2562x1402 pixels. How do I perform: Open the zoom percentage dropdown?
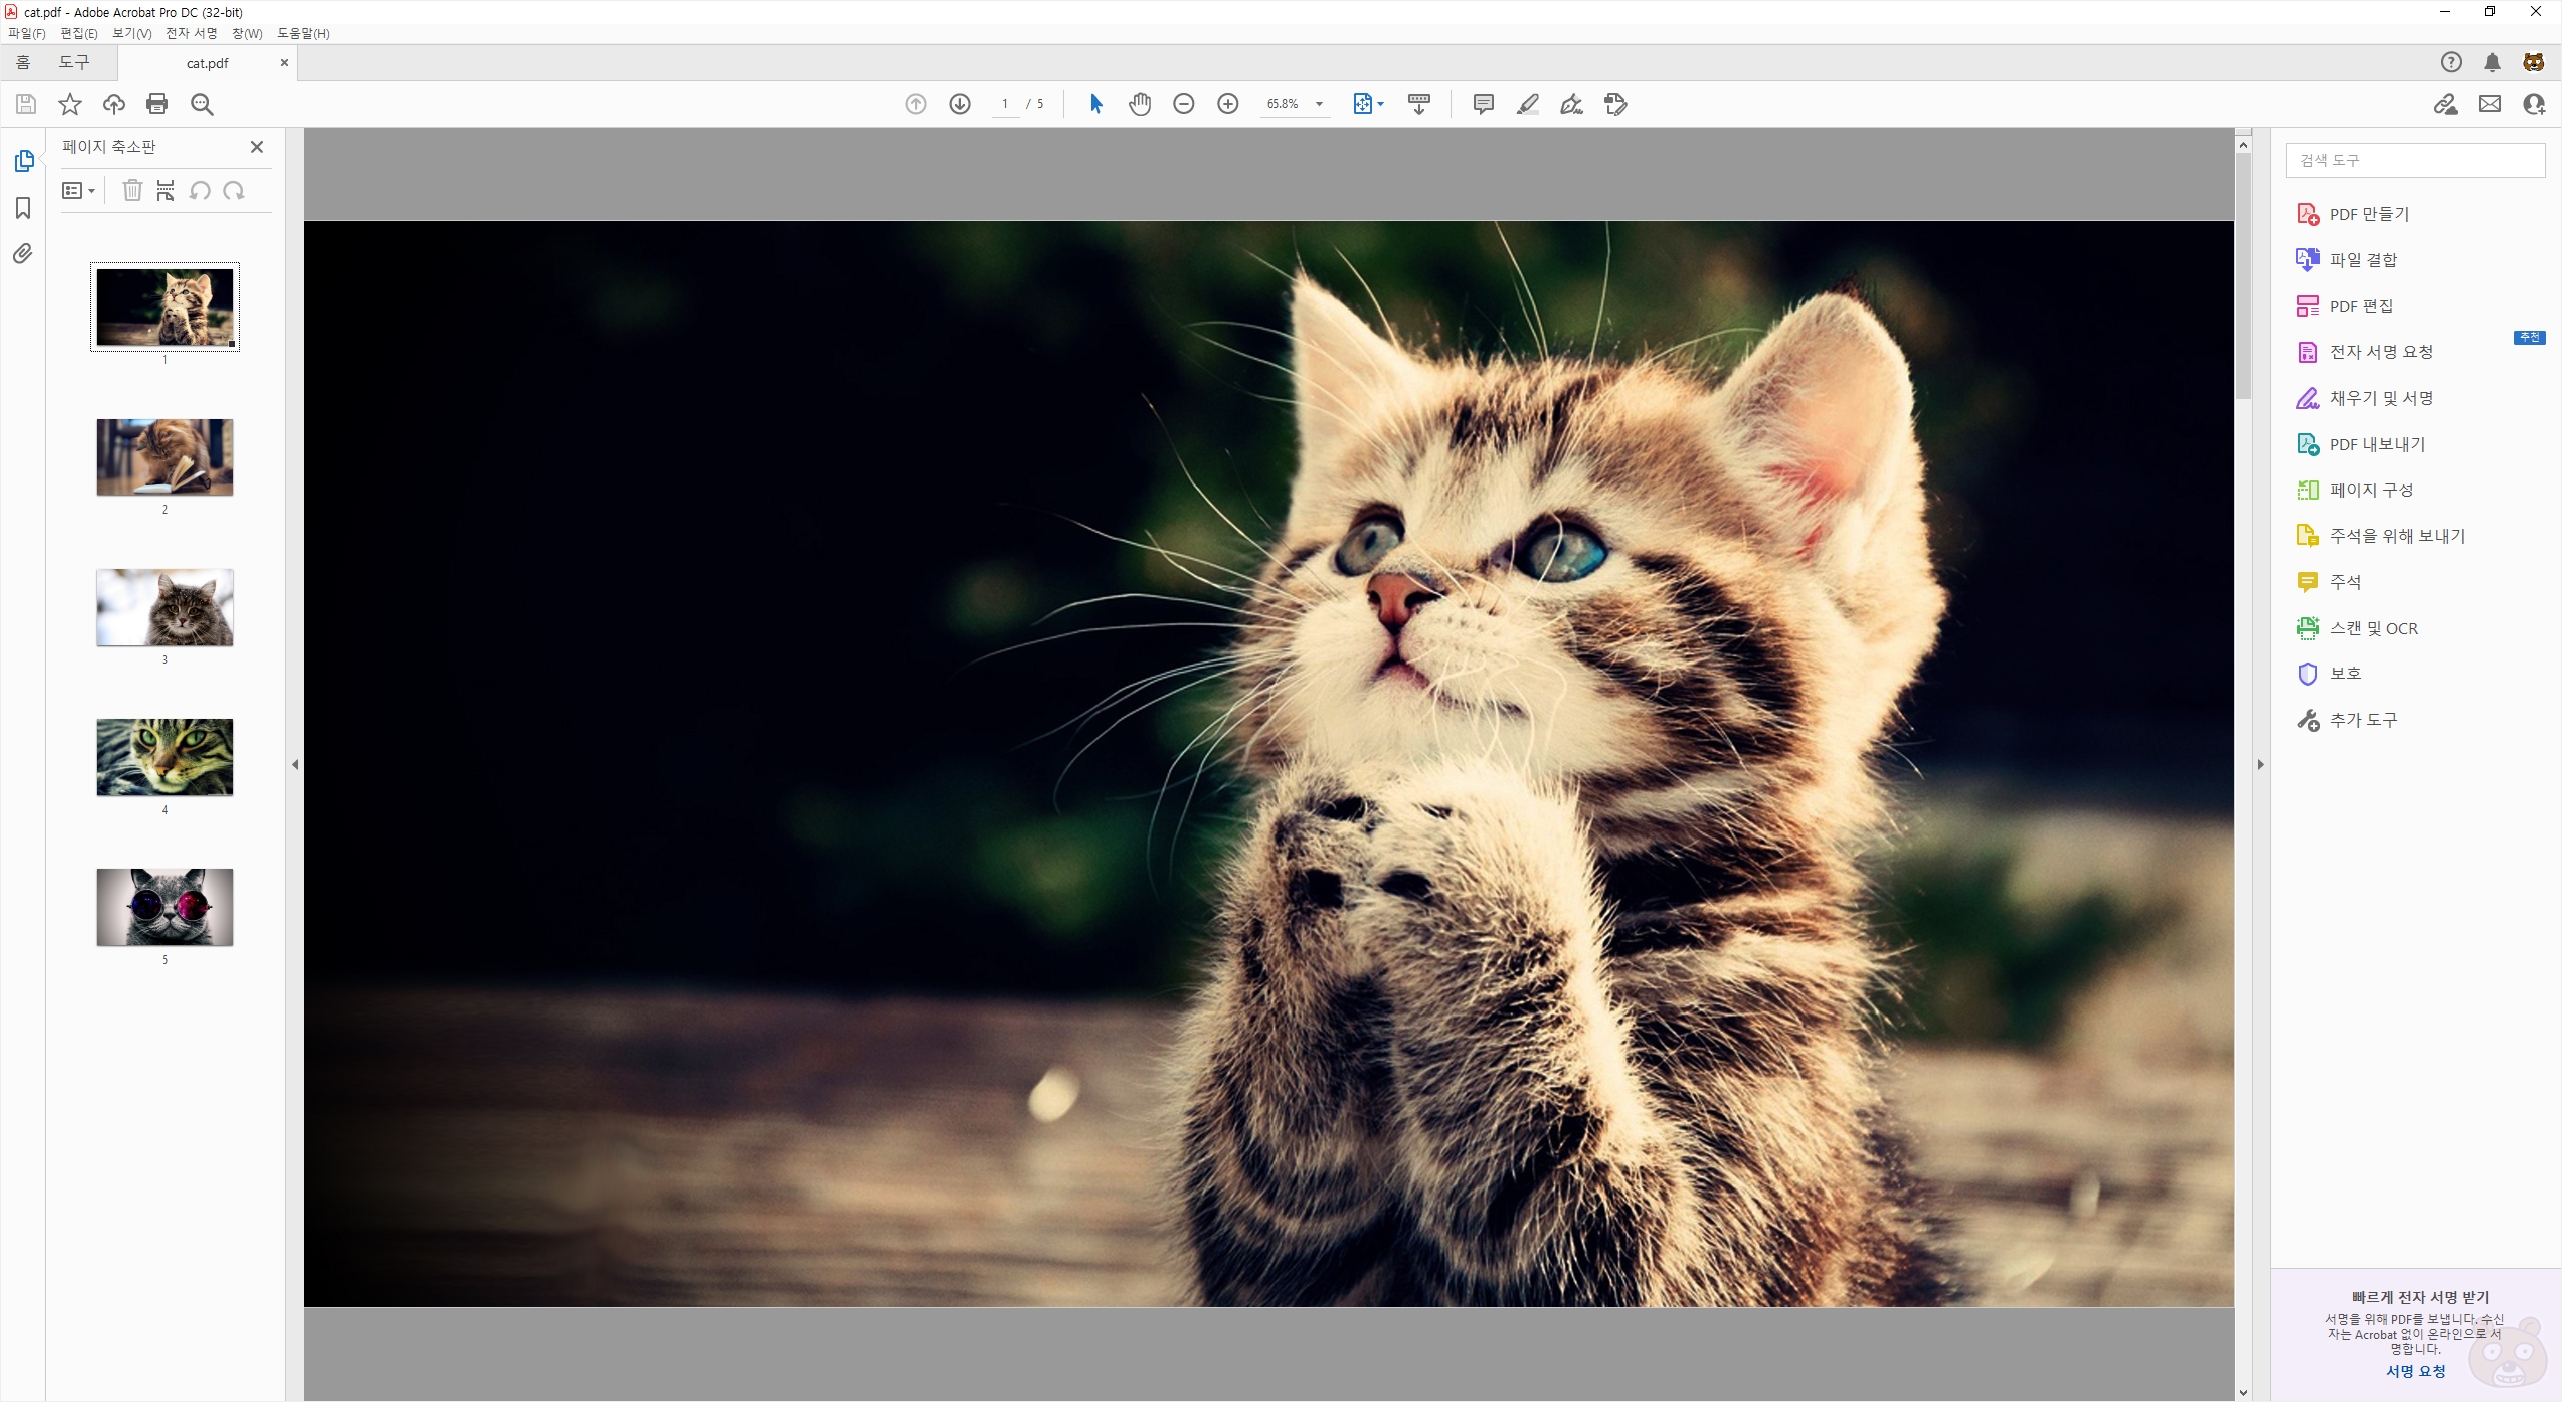[x=1319, y=104]
